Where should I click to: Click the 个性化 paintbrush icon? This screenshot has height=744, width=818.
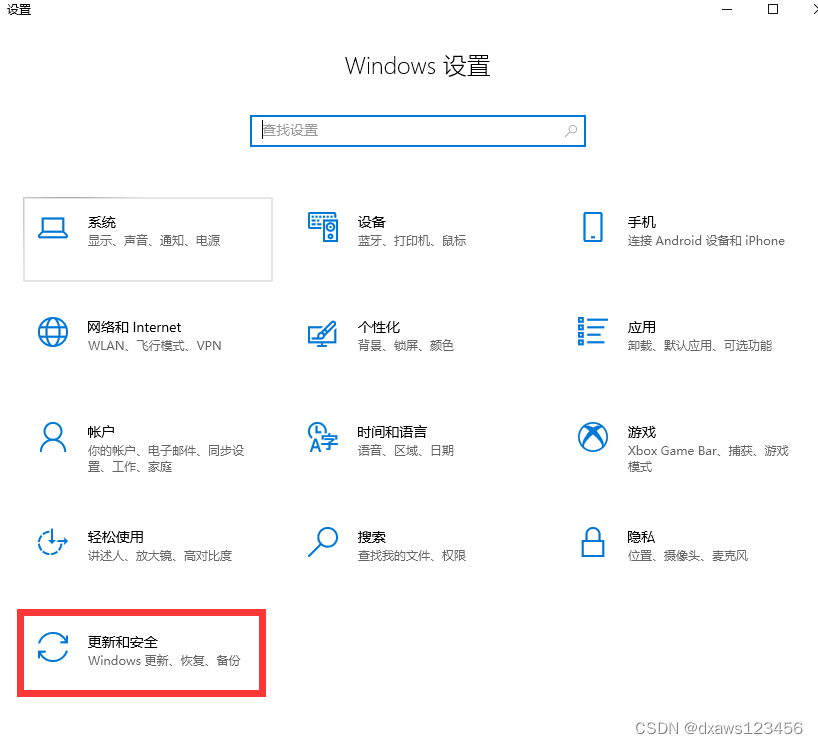(322, 334)
